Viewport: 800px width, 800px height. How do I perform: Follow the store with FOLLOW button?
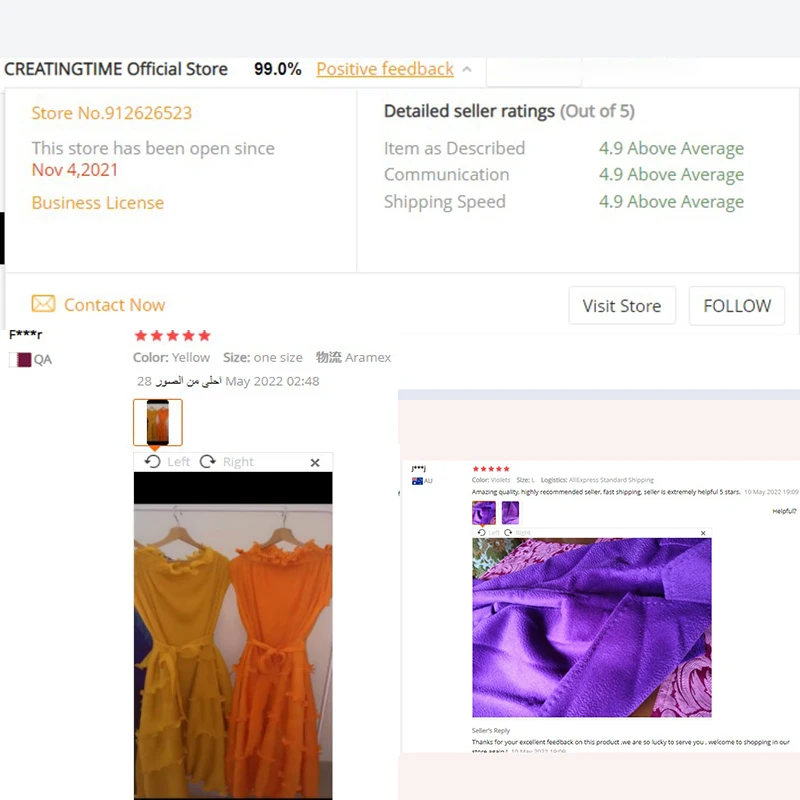point(737,306)
